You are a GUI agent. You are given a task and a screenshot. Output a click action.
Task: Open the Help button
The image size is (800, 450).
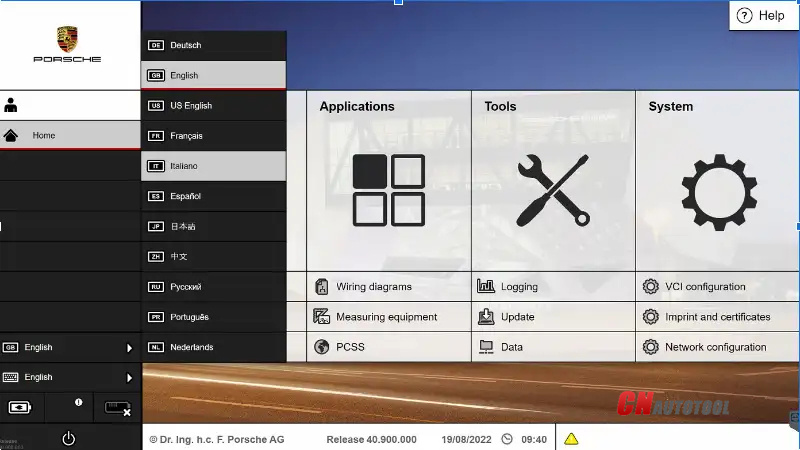[764, 16]
